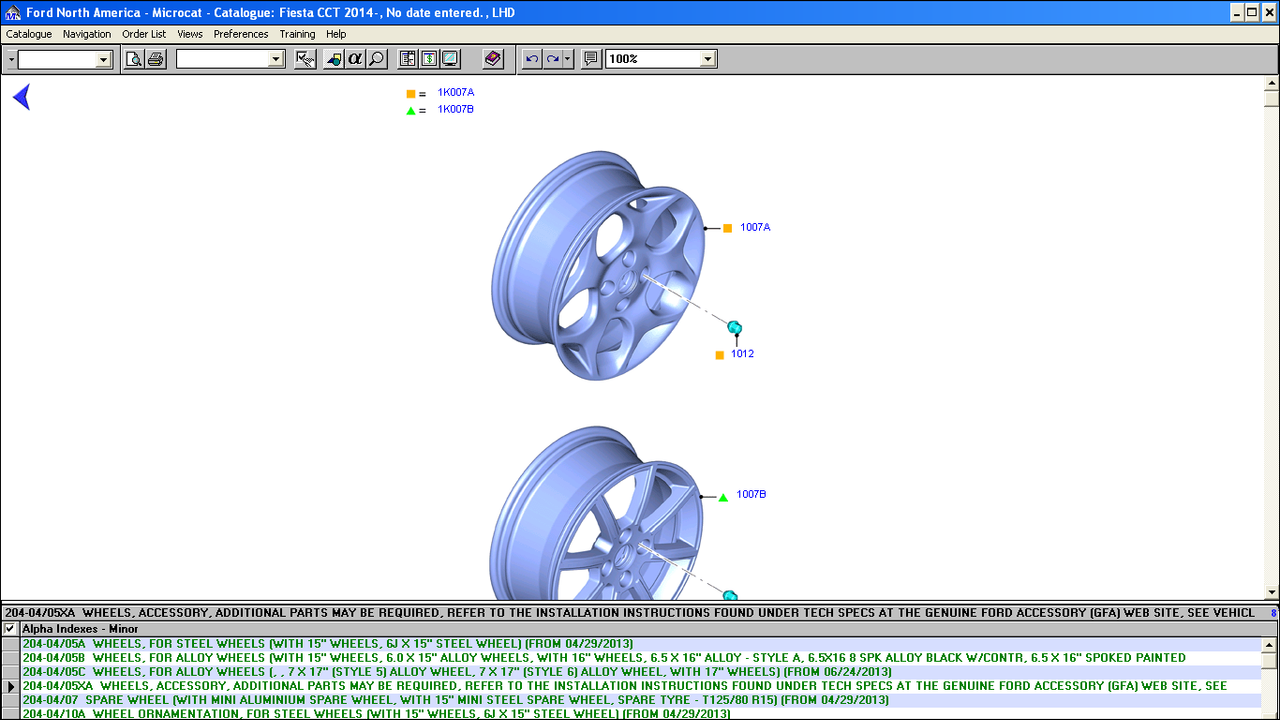This screenshot has height=720, width=1280.
Task: Open the Order List menu
Action: [144, 34]
